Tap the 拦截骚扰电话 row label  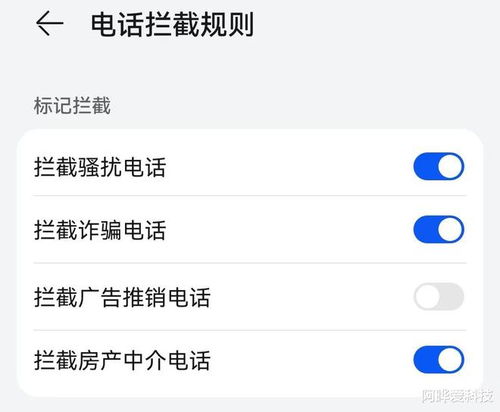(100, 167)
